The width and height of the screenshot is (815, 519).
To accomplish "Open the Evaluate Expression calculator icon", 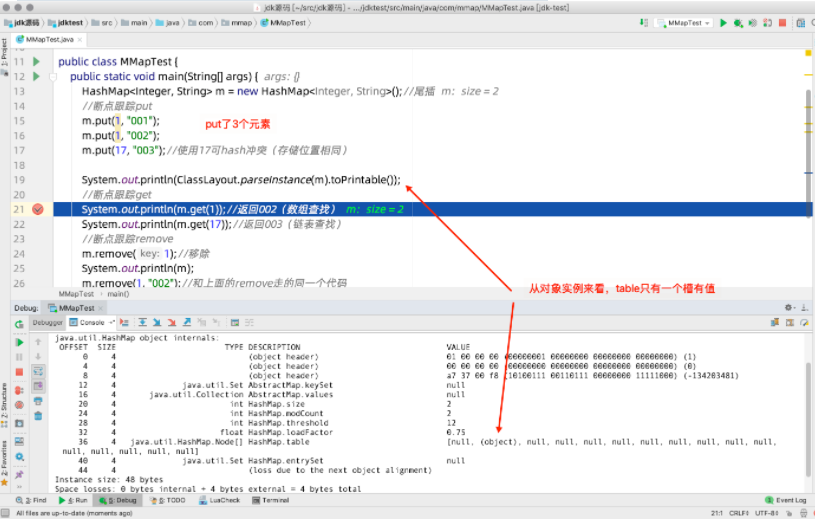I will pos(235,323).
